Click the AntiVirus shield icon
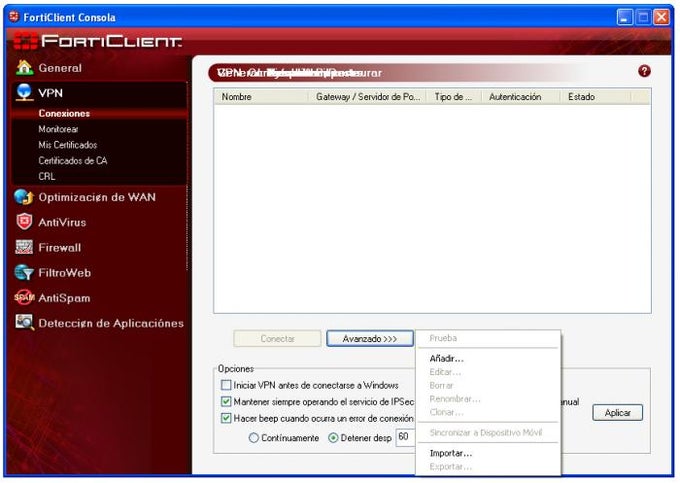Screen dimensions: 680x483 [x=24, y=222]
